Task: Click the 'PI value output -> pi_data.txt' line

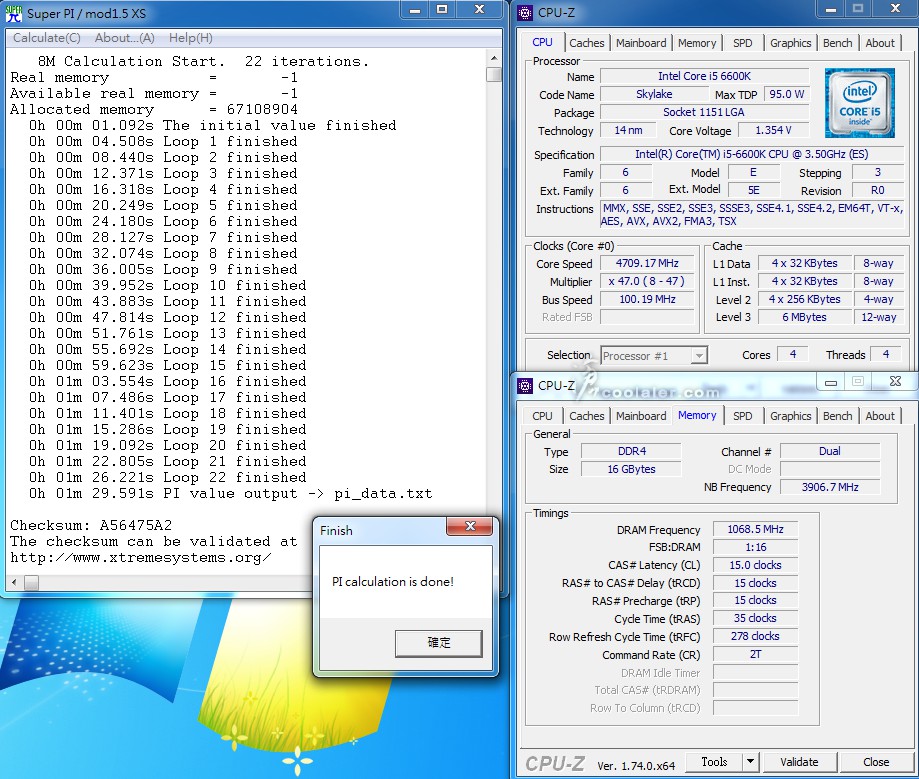Action: point(298,494)
